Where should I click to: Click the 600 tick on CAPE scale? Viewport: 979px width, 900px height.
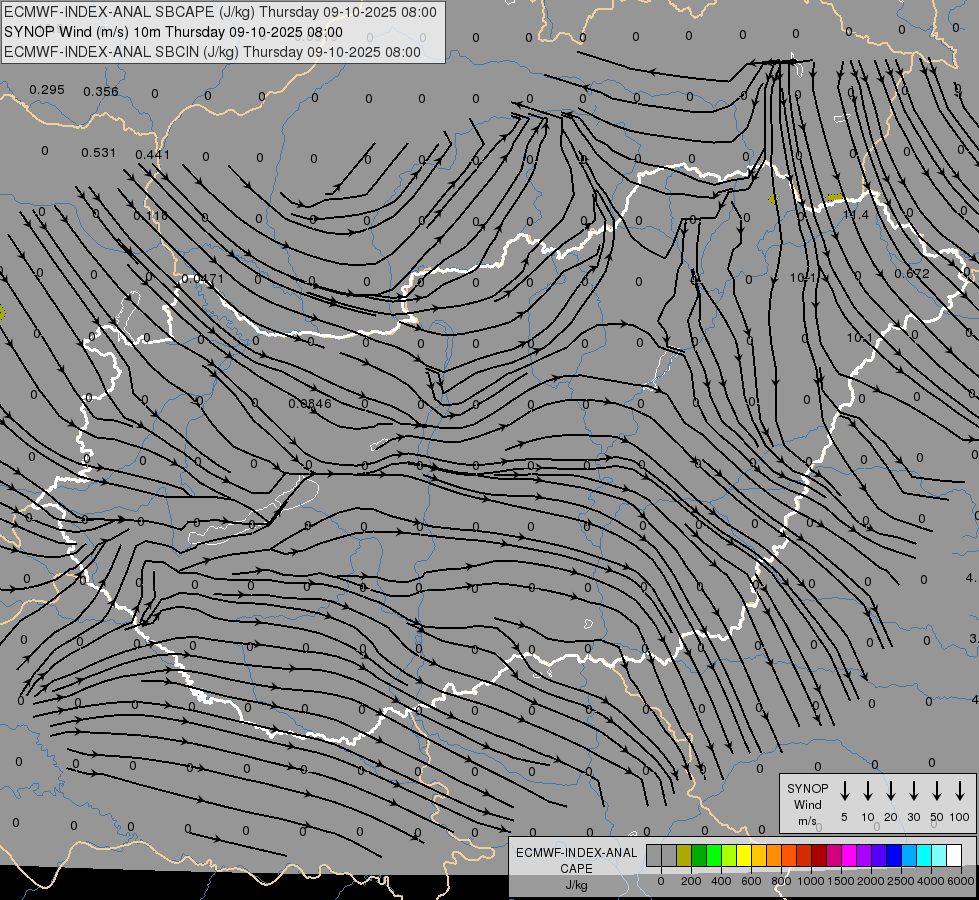751,881
